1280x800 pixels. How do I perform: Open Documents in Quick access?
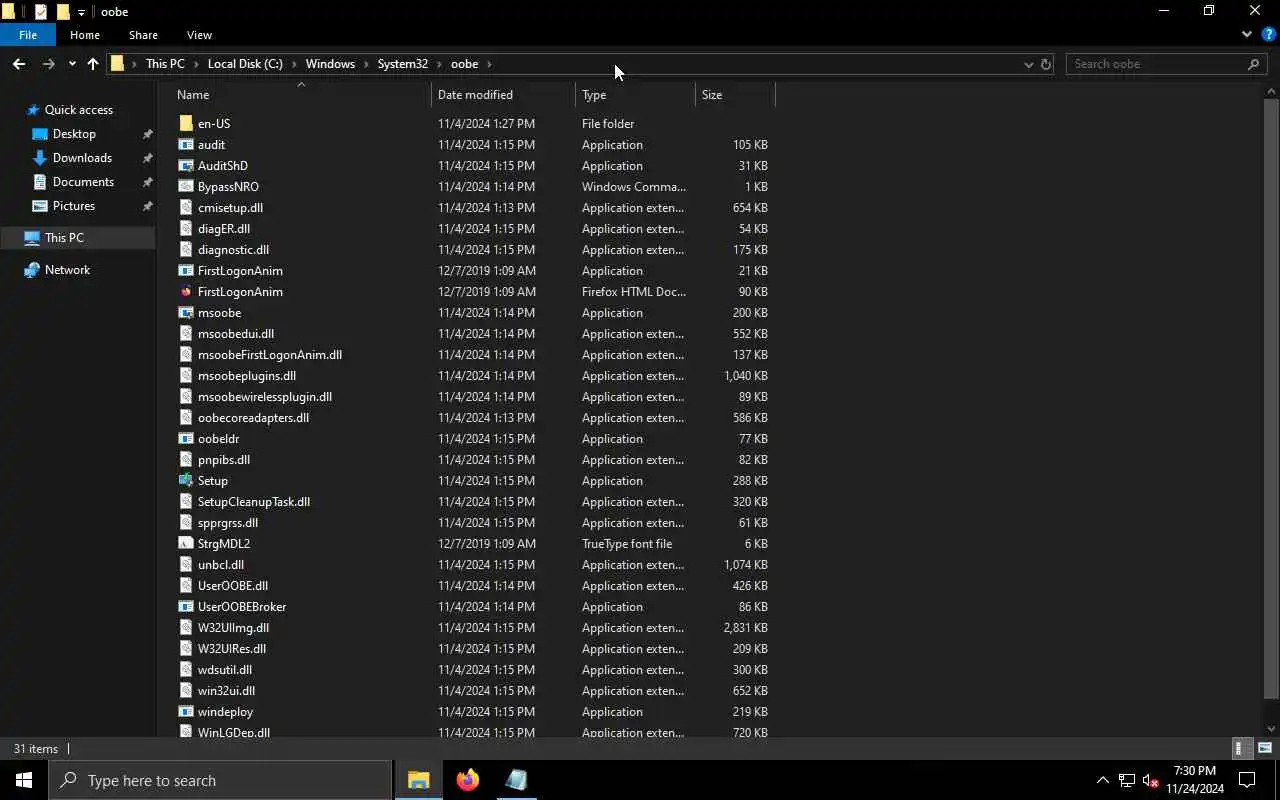point(83,182)
